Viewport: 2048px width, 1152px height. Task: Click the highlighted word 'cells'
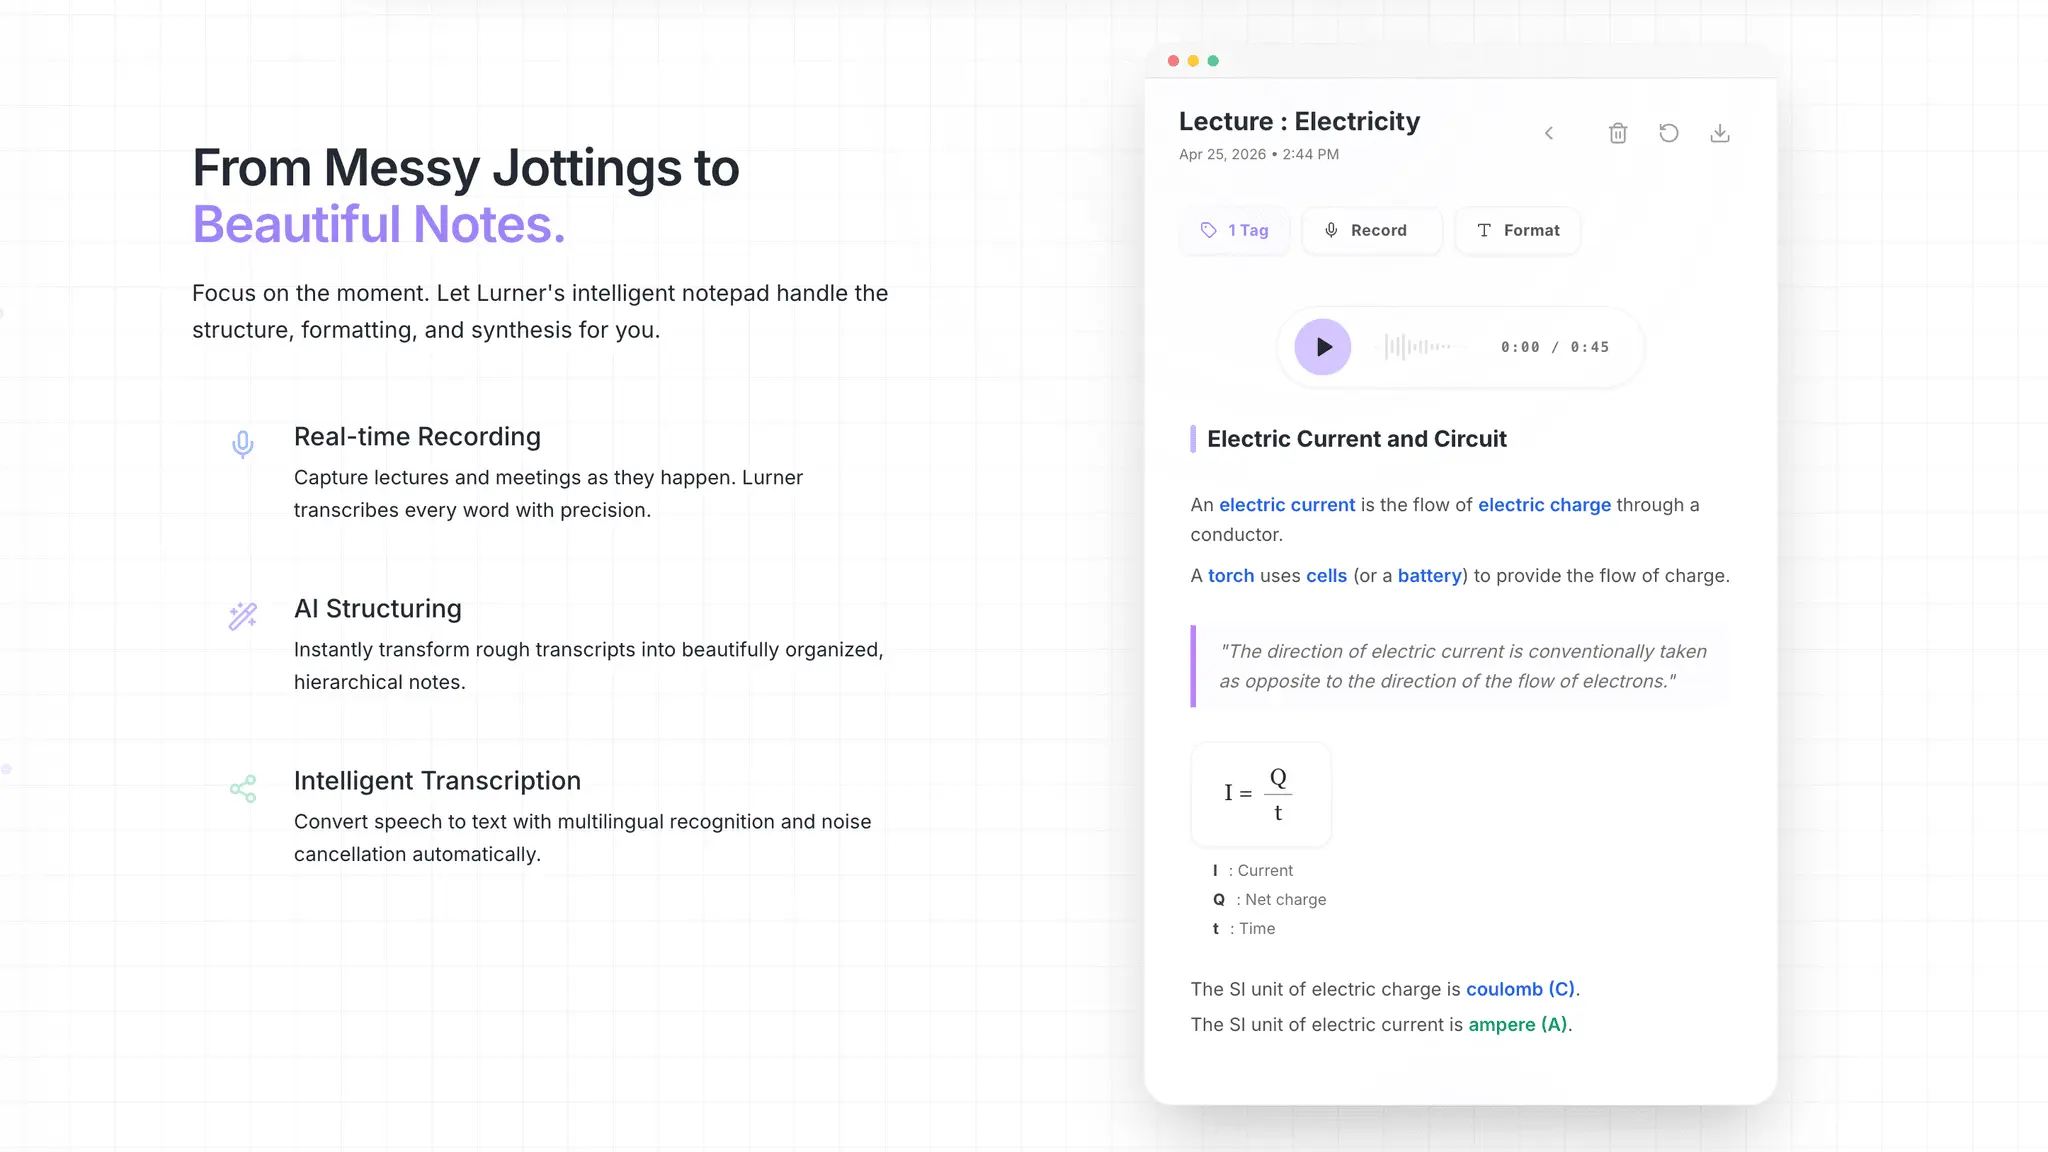[1327, 576]
